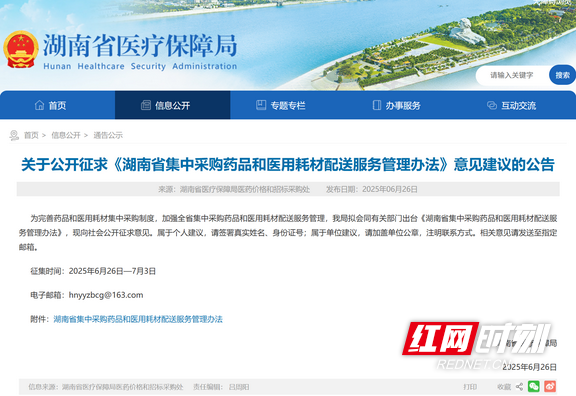
Task: Click the 湖南省医疗保障局 site title
Action: 140,46
